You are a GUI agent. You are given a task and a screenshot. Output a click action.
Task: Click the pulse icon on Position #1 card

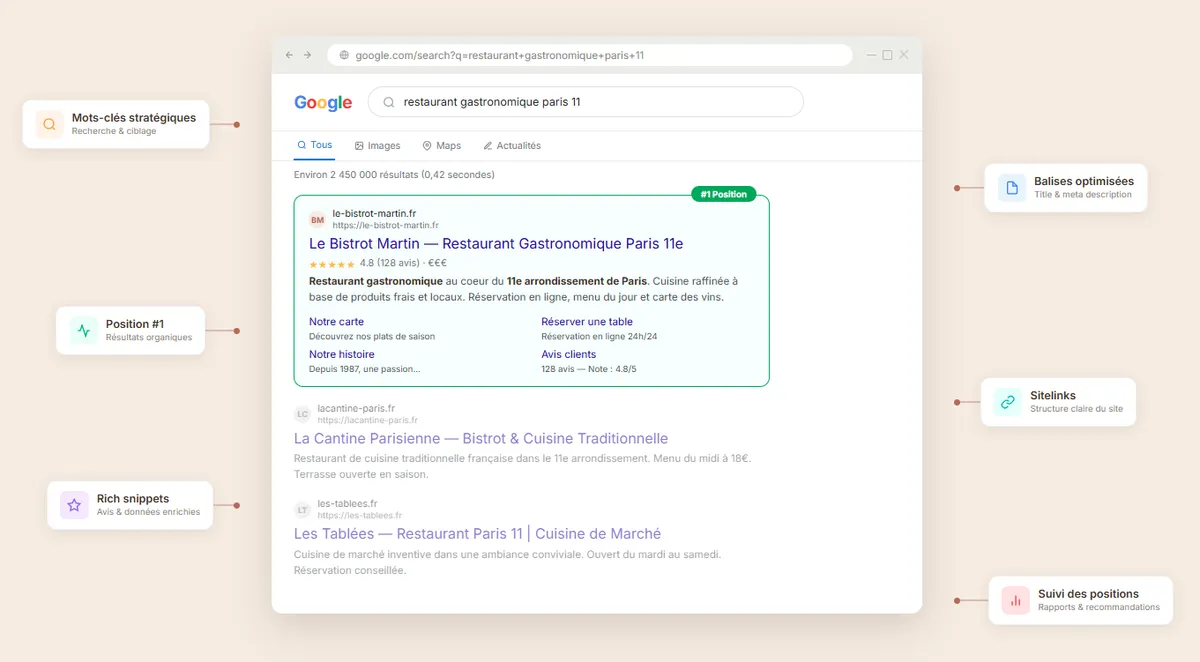point(84,330)
